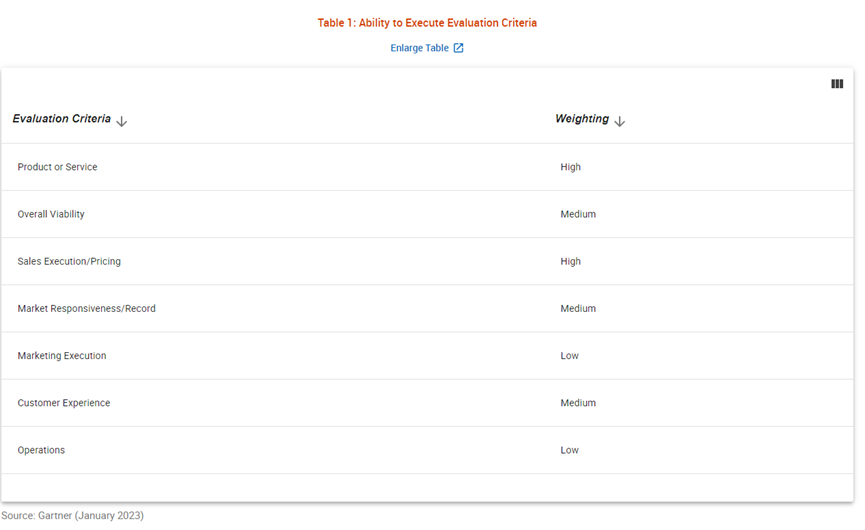
Task: Select the Customer Experience row
Action: (427, 403)
